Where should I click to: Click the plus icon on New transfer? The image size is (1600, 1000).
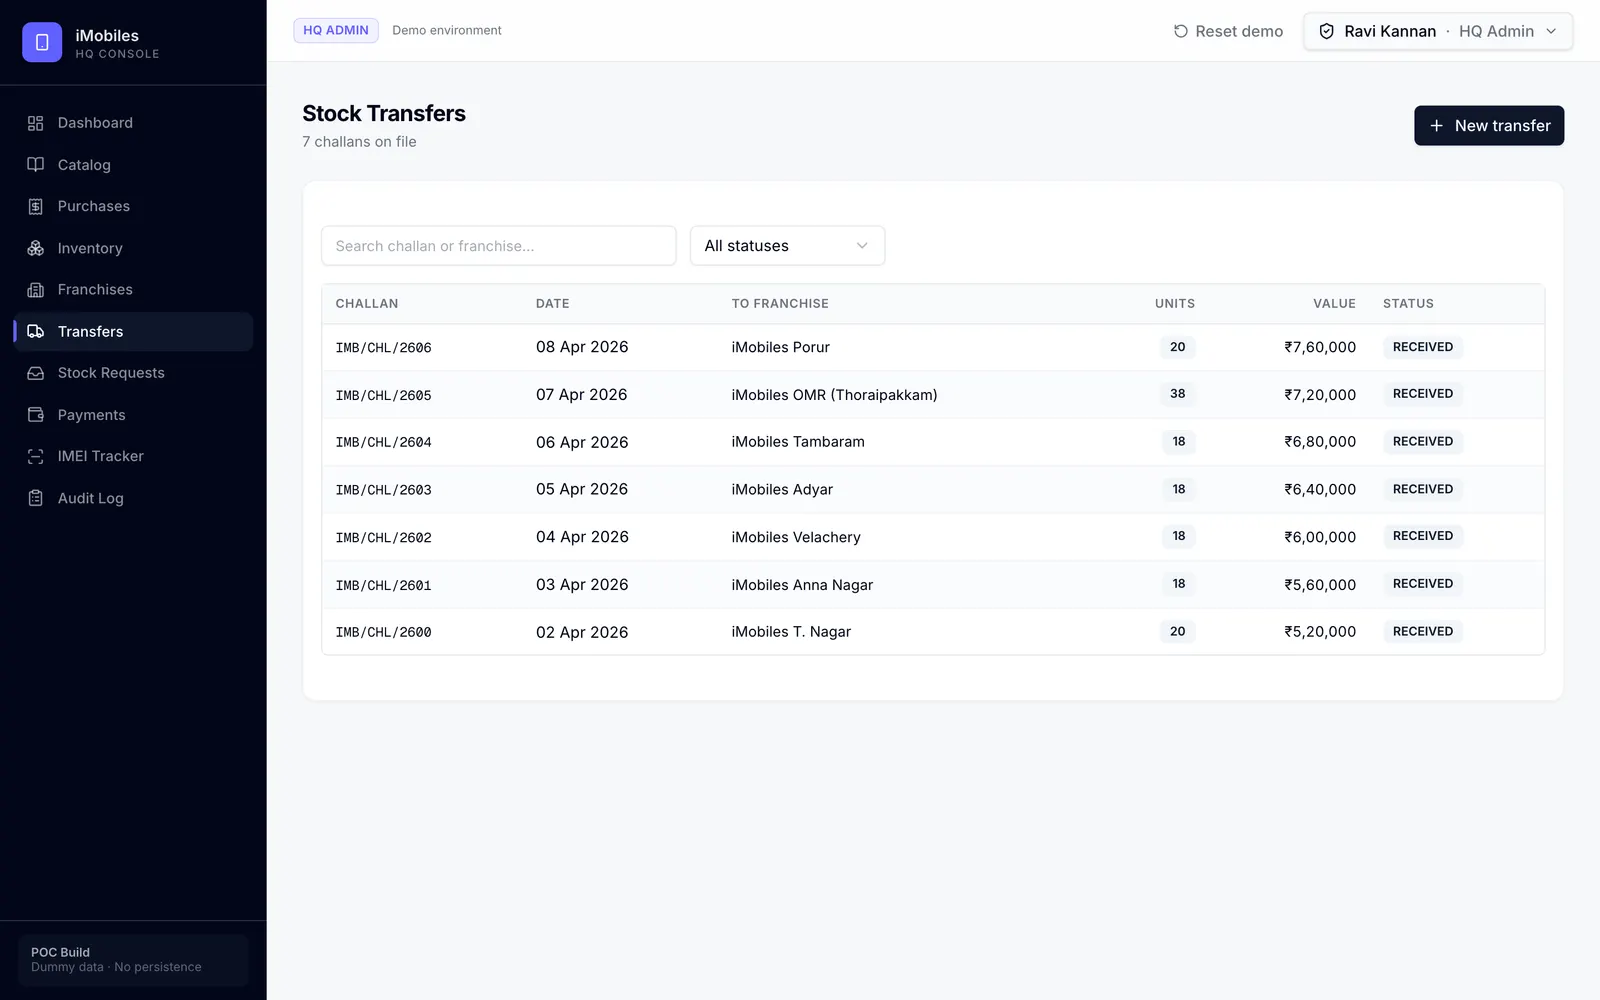[1437, 126]
